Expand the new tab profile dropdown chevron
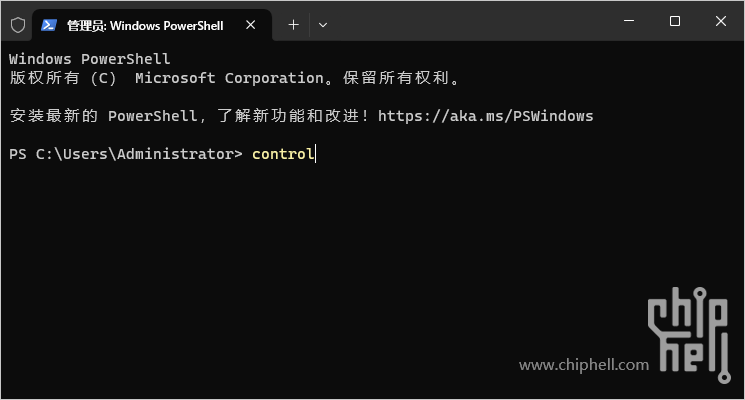Image resolution: width=745 pixels, height=400 pixels. [x=323, y=25]
